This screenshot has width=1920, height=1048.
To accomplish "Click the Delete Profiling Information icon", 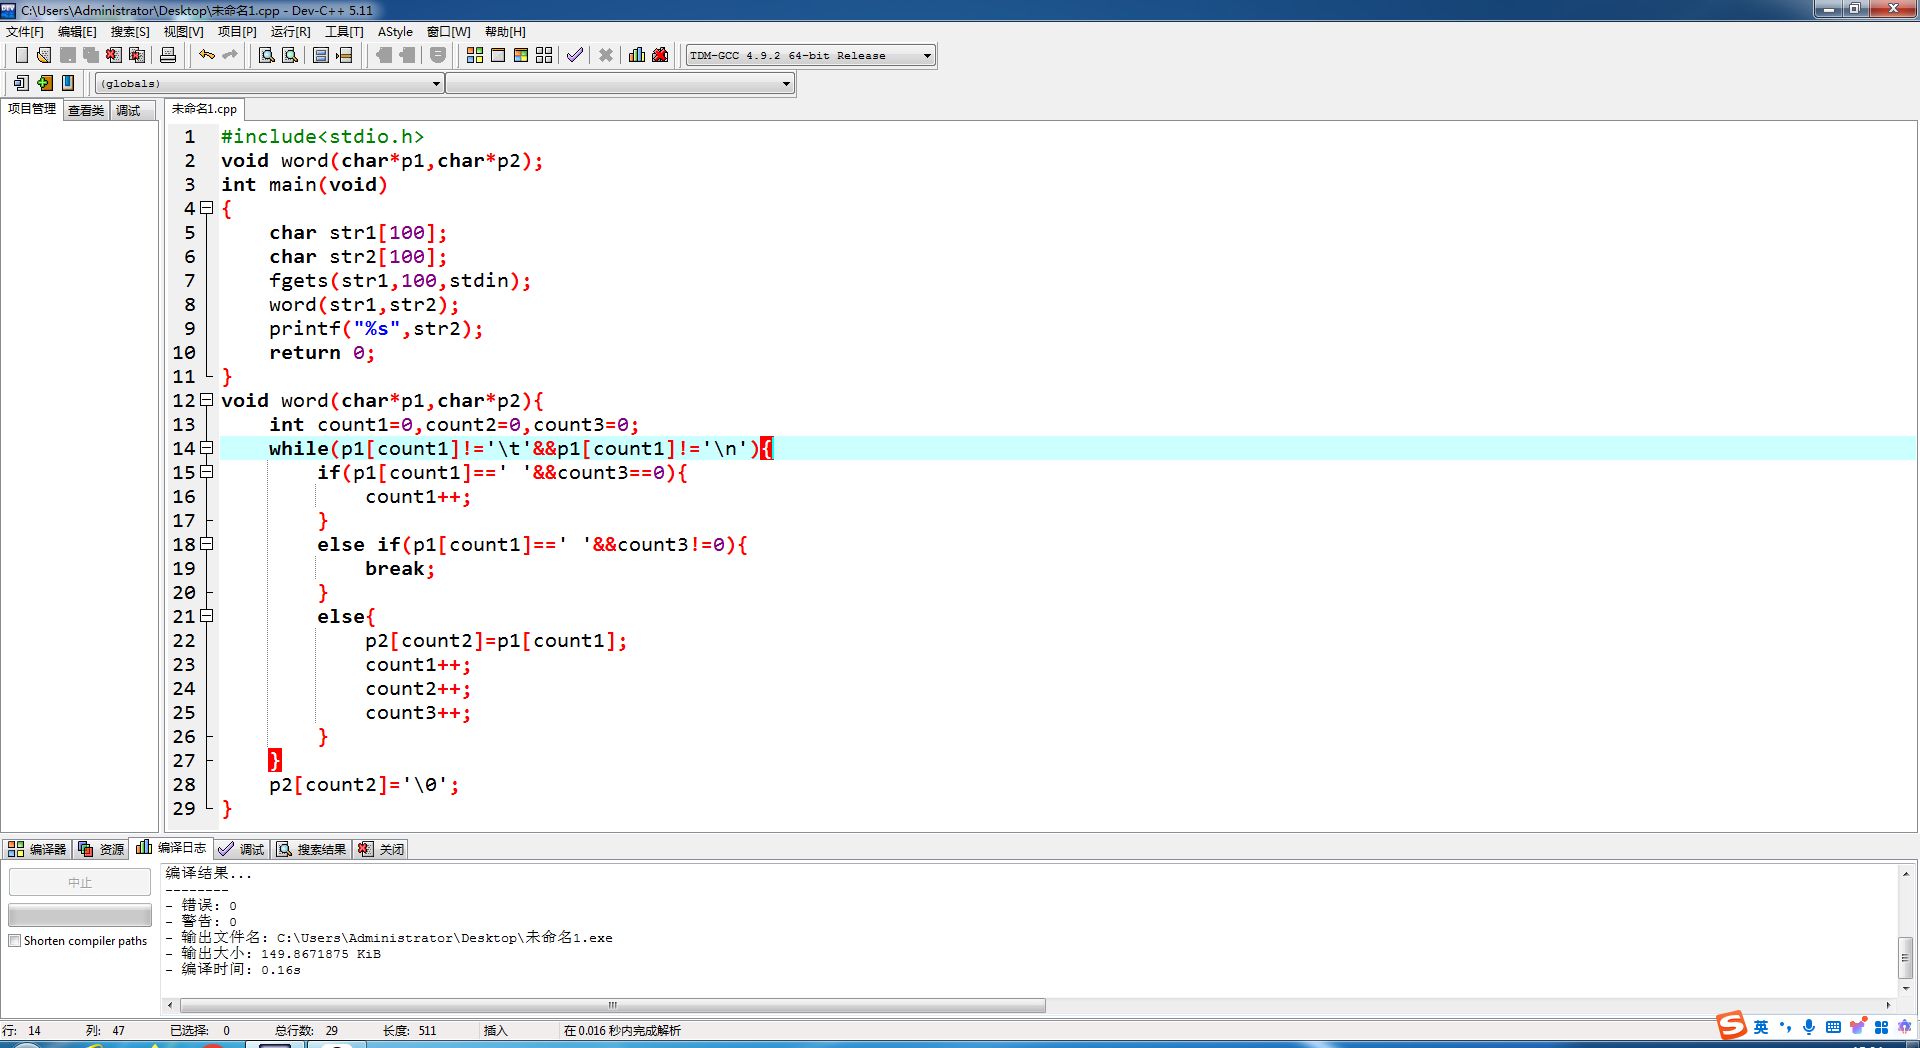I will [x=660, y=55].
